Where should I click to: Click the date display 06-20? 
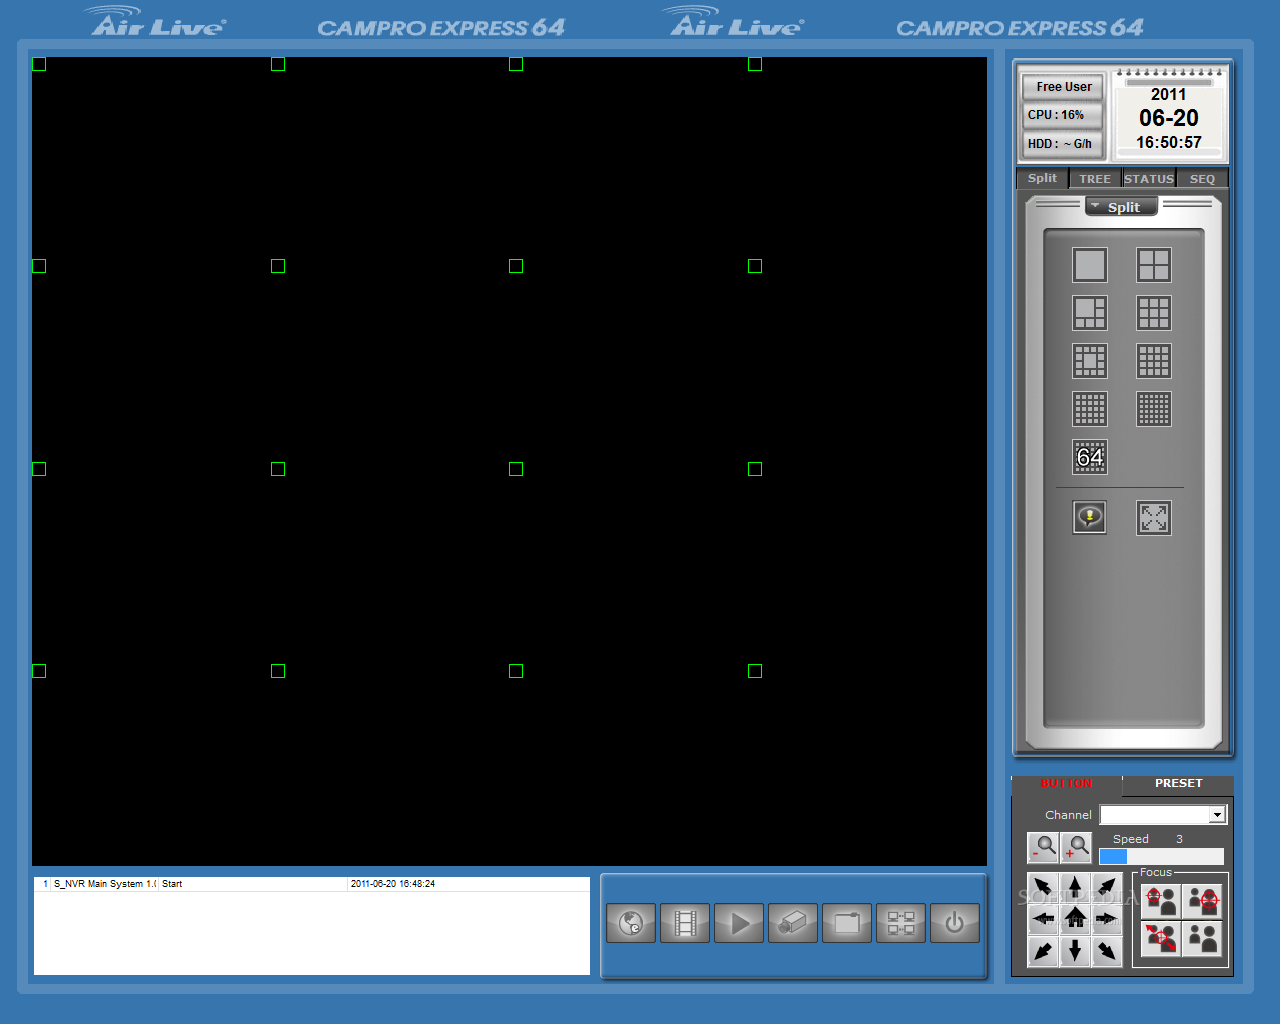1169,118
